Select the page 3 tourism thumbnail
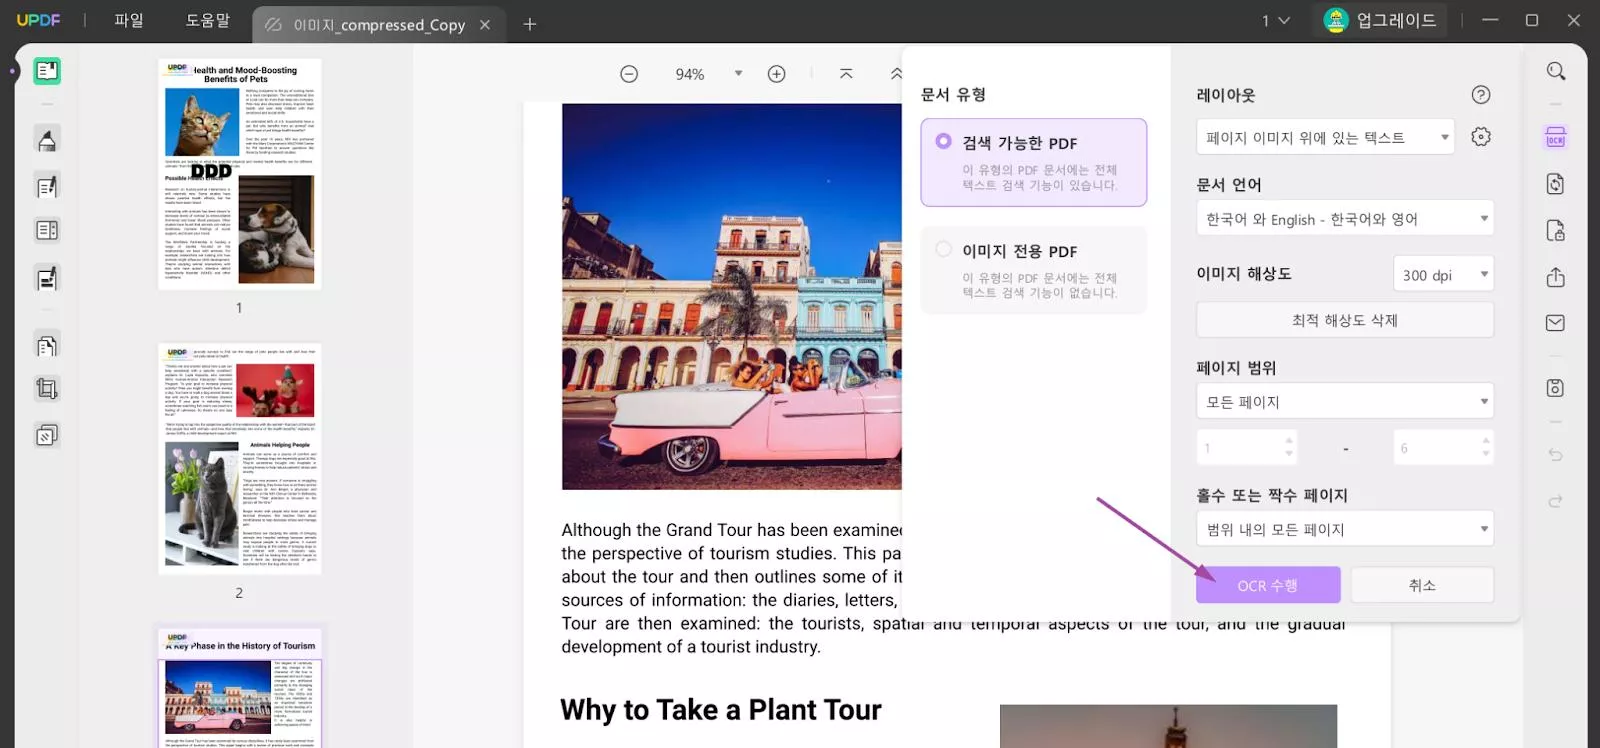The image size is (1600, 748). click(x=239, y=688)
